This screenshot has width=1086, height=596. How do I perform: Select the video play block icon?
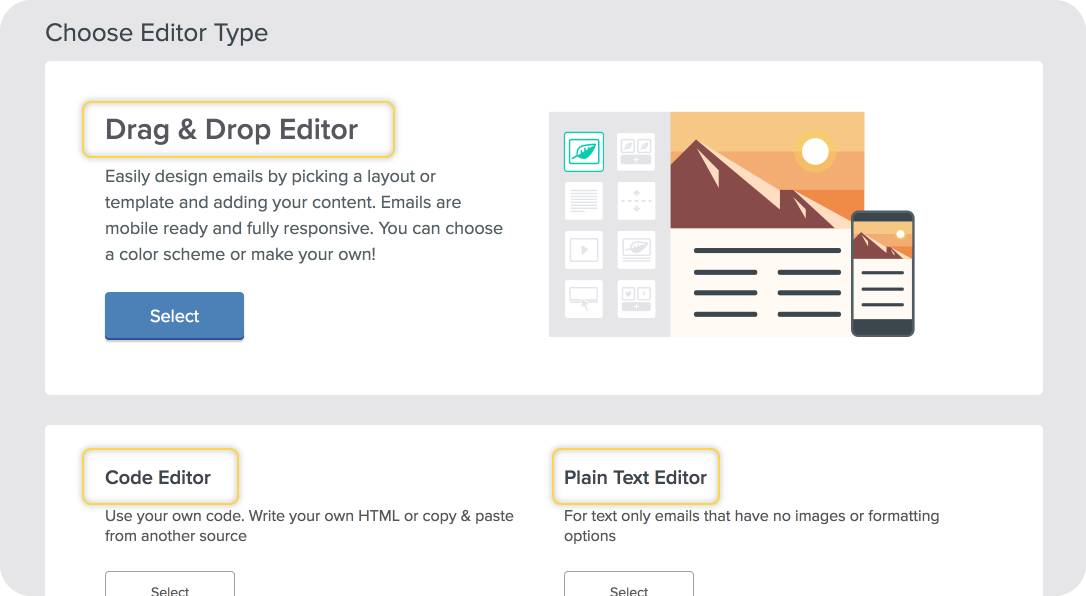(x=584, y=250)
